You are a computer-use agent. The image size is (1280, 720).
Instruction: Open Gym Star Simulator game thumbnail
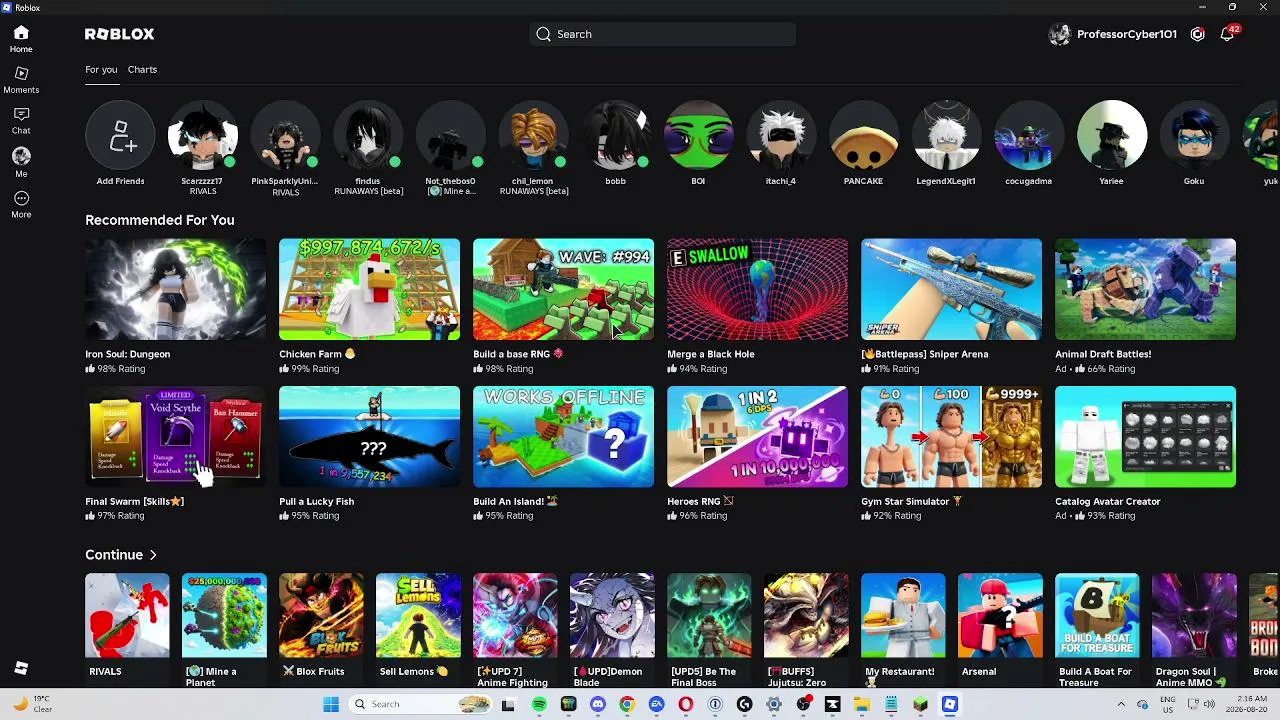(951, 437)
